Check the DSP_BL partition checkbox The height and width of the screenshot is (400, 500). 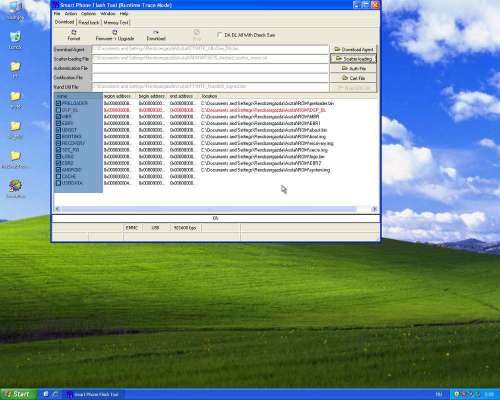58,110
